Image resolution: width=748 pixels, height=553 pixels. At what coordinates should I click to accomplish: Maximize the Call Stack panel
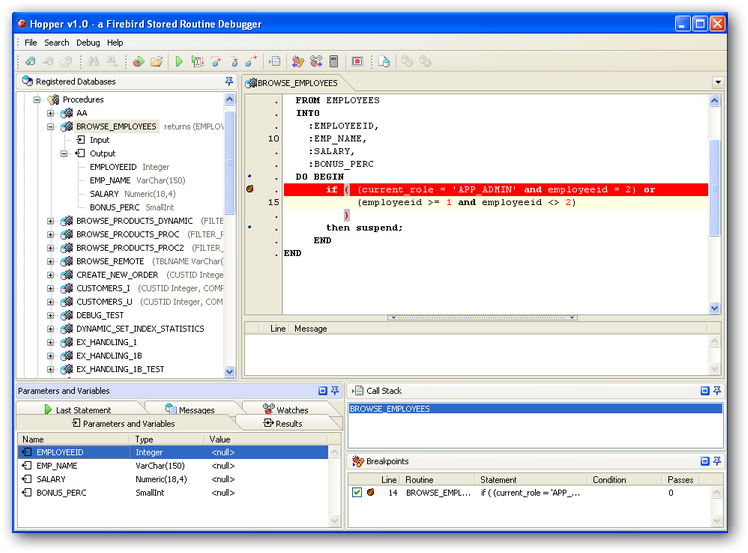tap(705, 391)
